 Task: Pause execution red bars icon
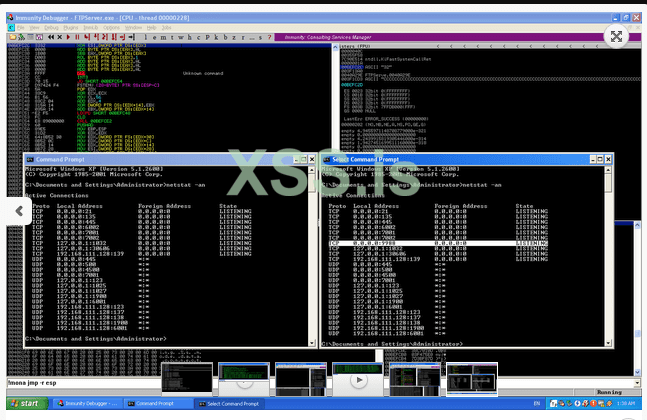77,37
